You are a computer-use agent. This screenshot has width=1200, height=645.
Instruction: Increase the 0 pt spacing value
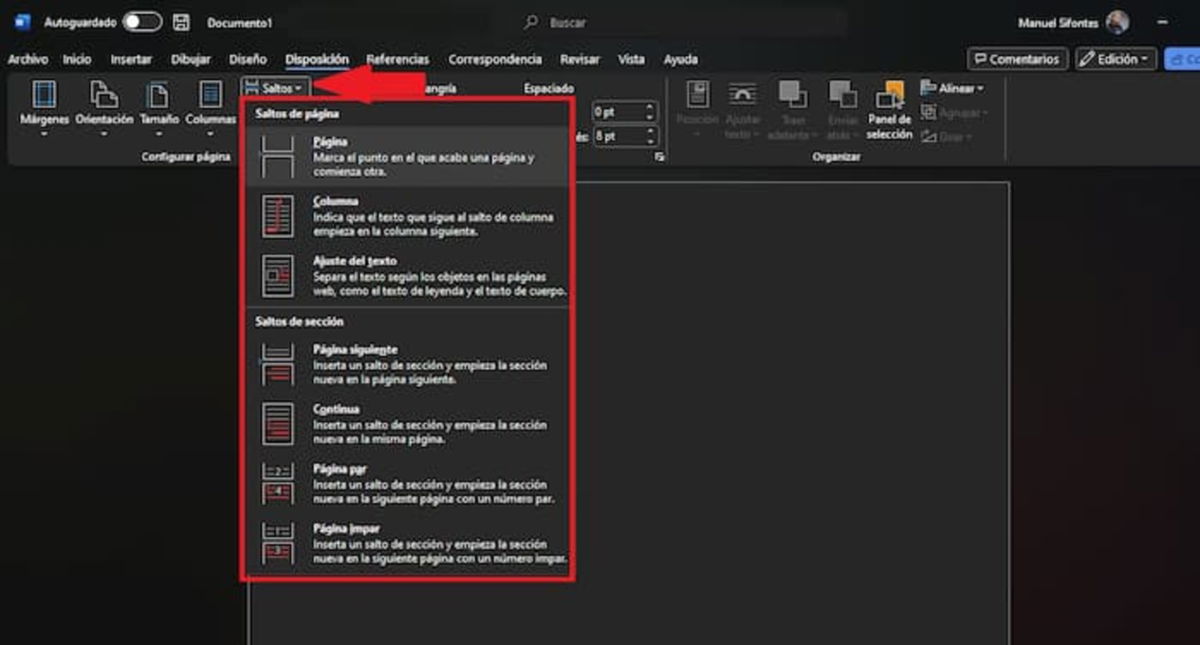[x=650, y=107]
